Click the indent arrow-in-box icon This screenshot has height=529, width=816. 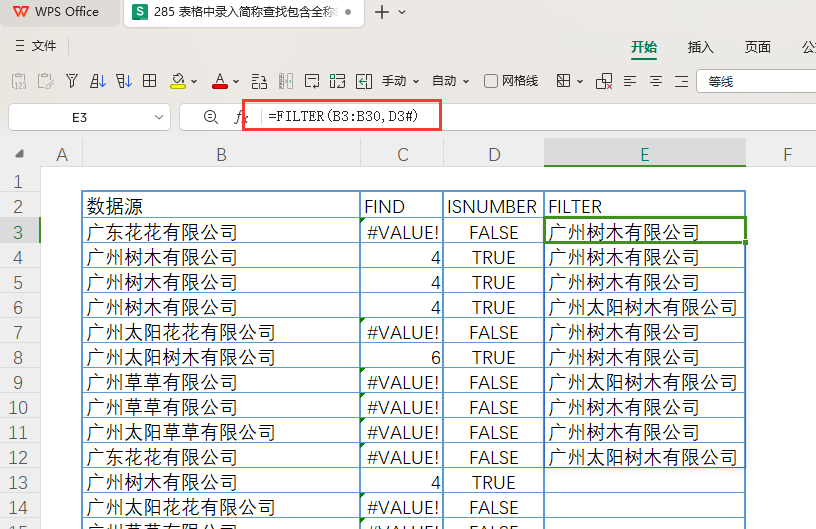pyautogui.click(x=364, y=81)
